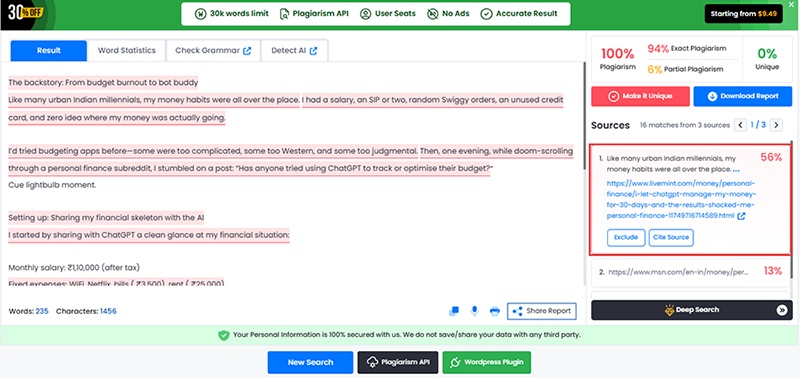This screenshot has width=800, height=378.
Task: Click the green shield security icon
Action: pyautogui.click(x=223, y=335)
